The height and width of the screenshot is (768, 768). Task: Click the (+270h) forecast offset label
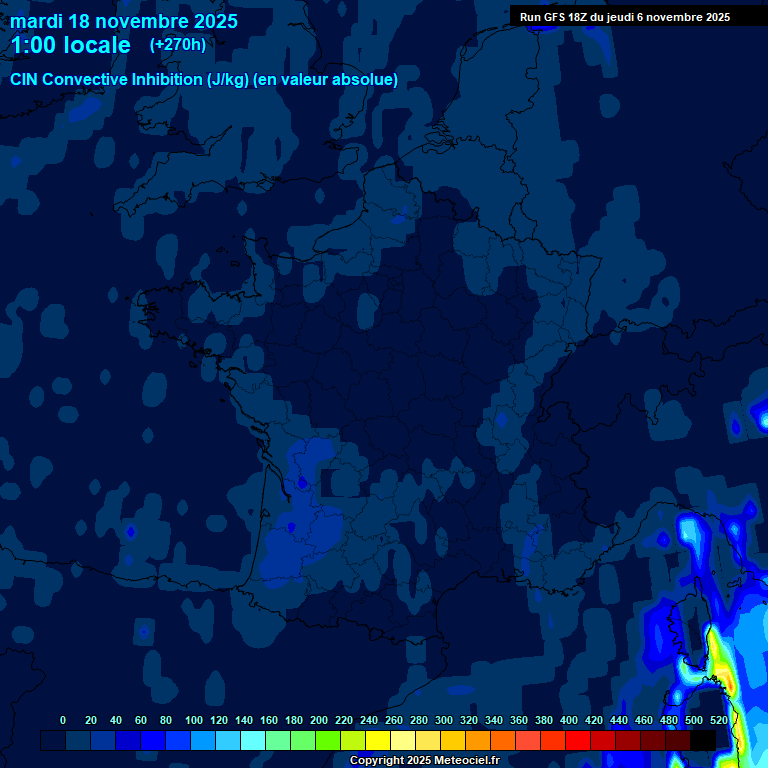(177, 45)
